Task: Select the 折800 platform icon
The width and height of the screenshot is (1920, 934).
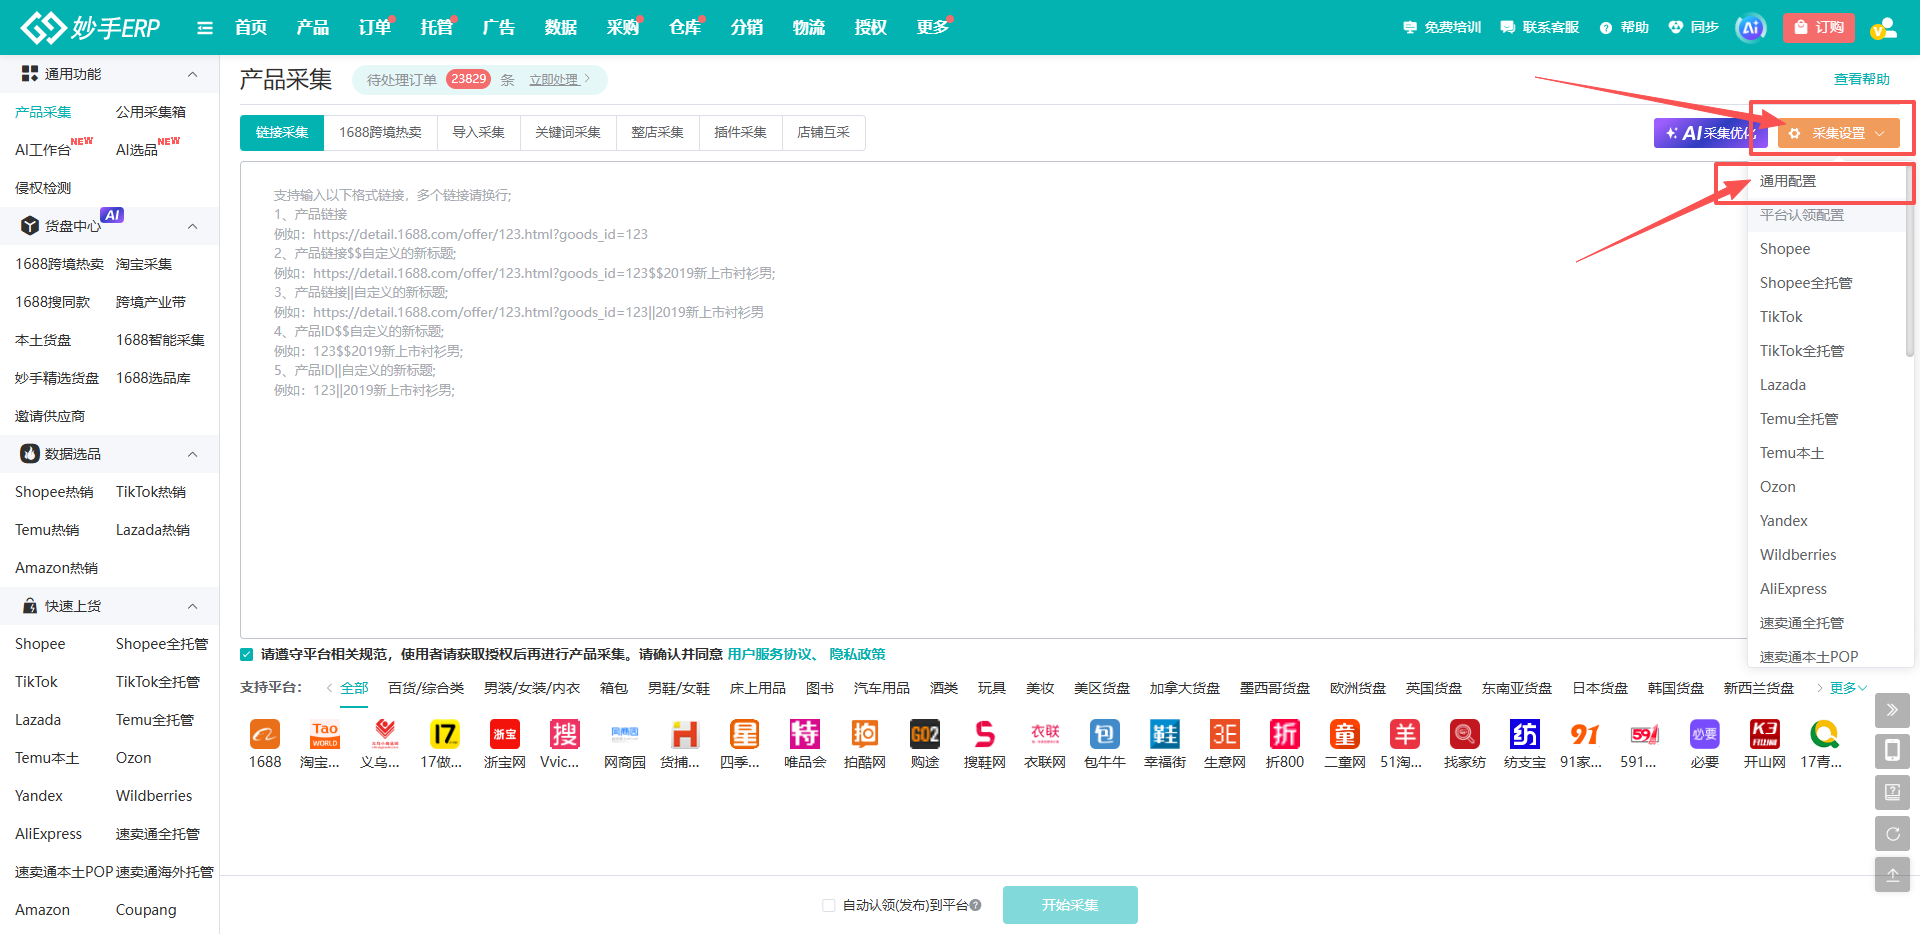Action: click(x=1285, y=735)
